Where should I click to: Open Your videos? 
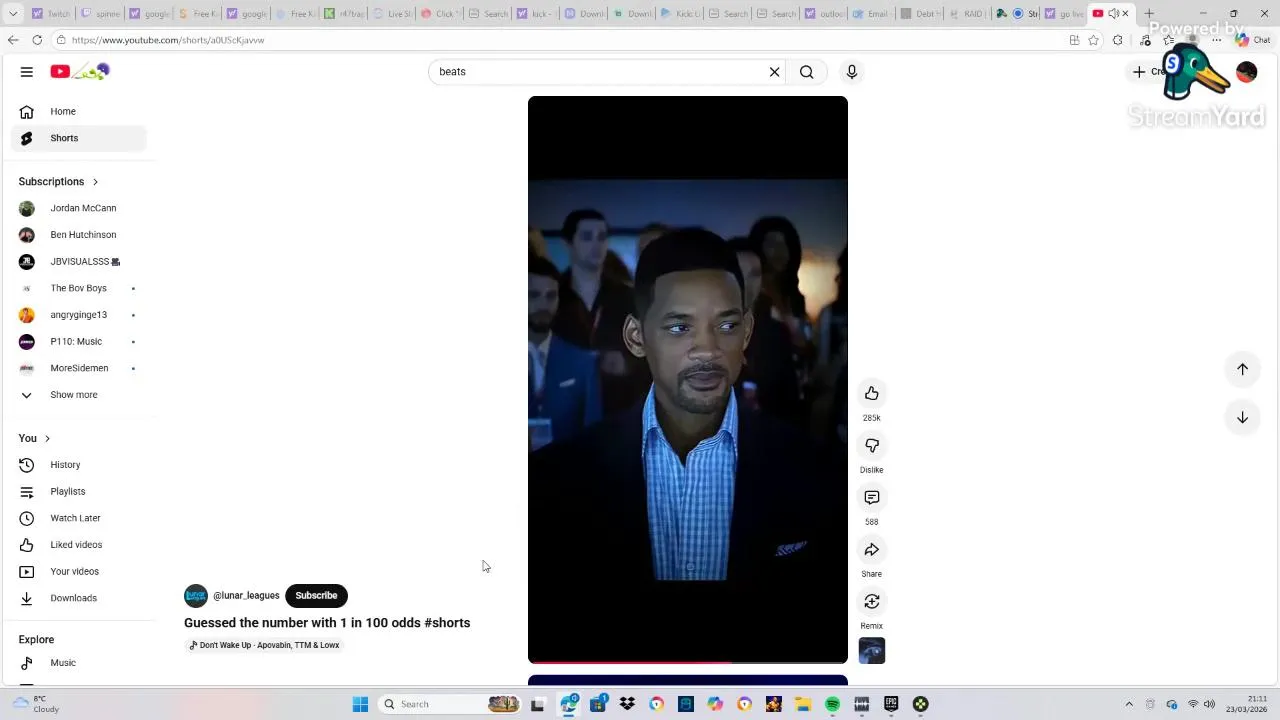[x=79, y=572]
